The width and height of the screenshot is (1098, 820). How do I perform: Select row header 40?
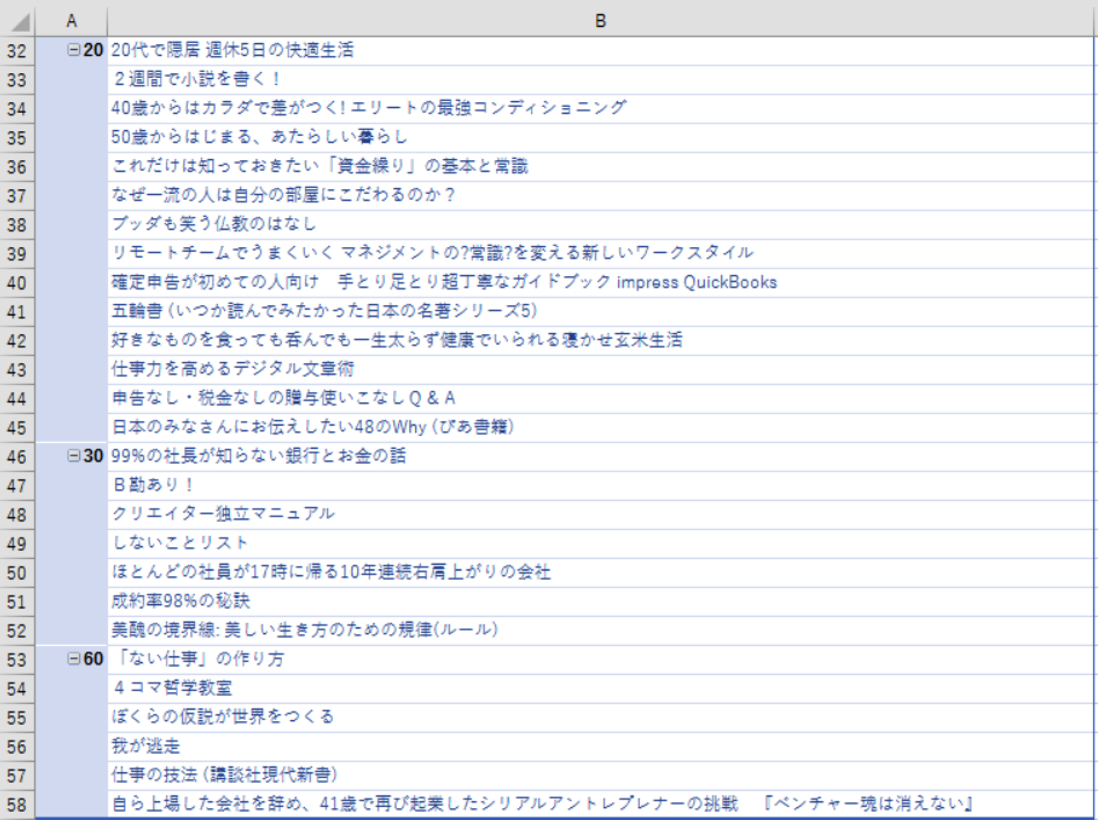tap(18, 283)
